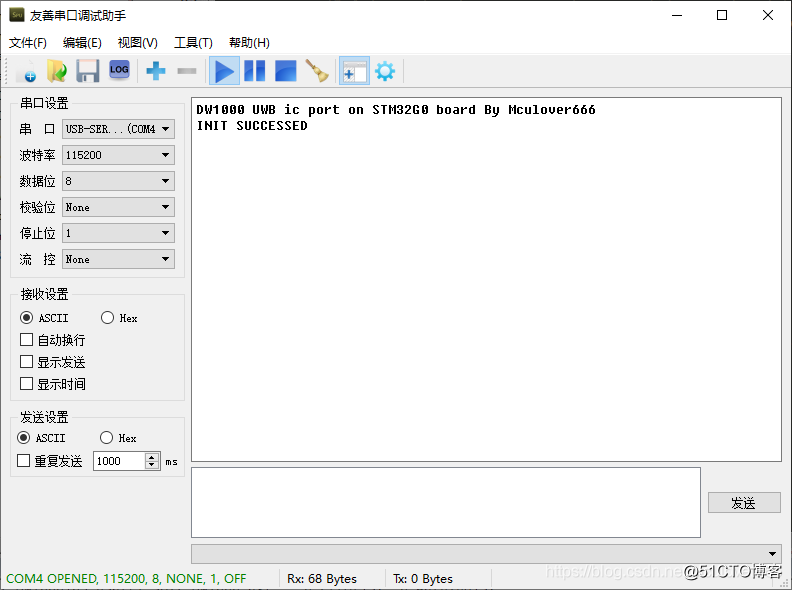The image size is (792, 590).
Task: Click the INIT SUCCESSED line
Action: pos(252,126)
